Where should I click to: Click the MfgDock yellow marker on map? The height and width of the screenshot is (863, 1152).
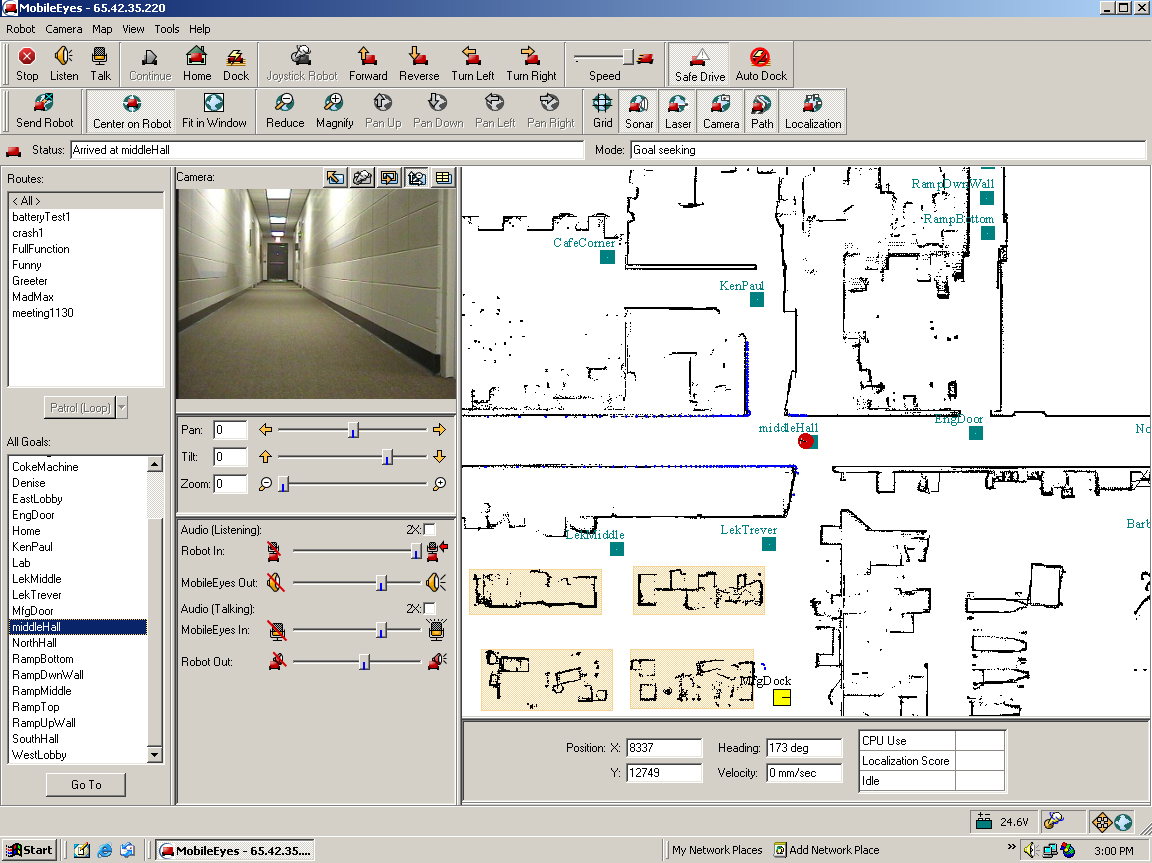[782, 697]
